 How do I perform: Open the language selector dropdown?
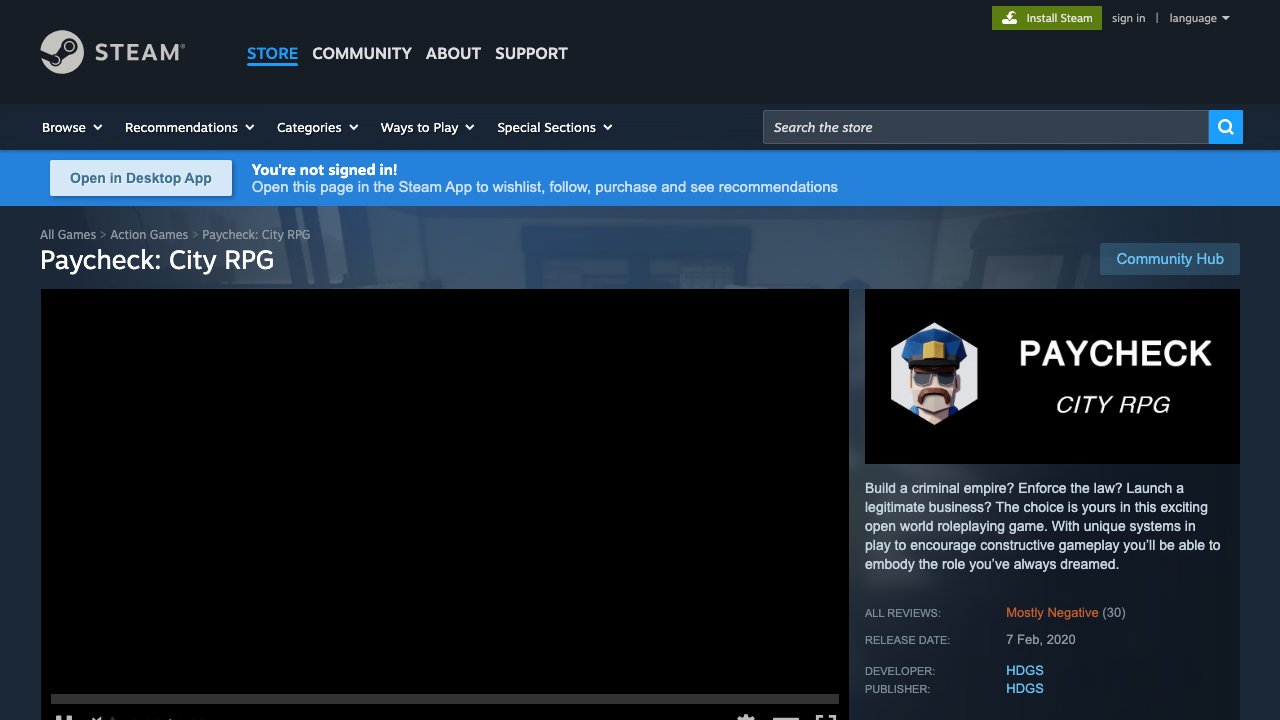pyautogui.click(x=1199, y=18)
